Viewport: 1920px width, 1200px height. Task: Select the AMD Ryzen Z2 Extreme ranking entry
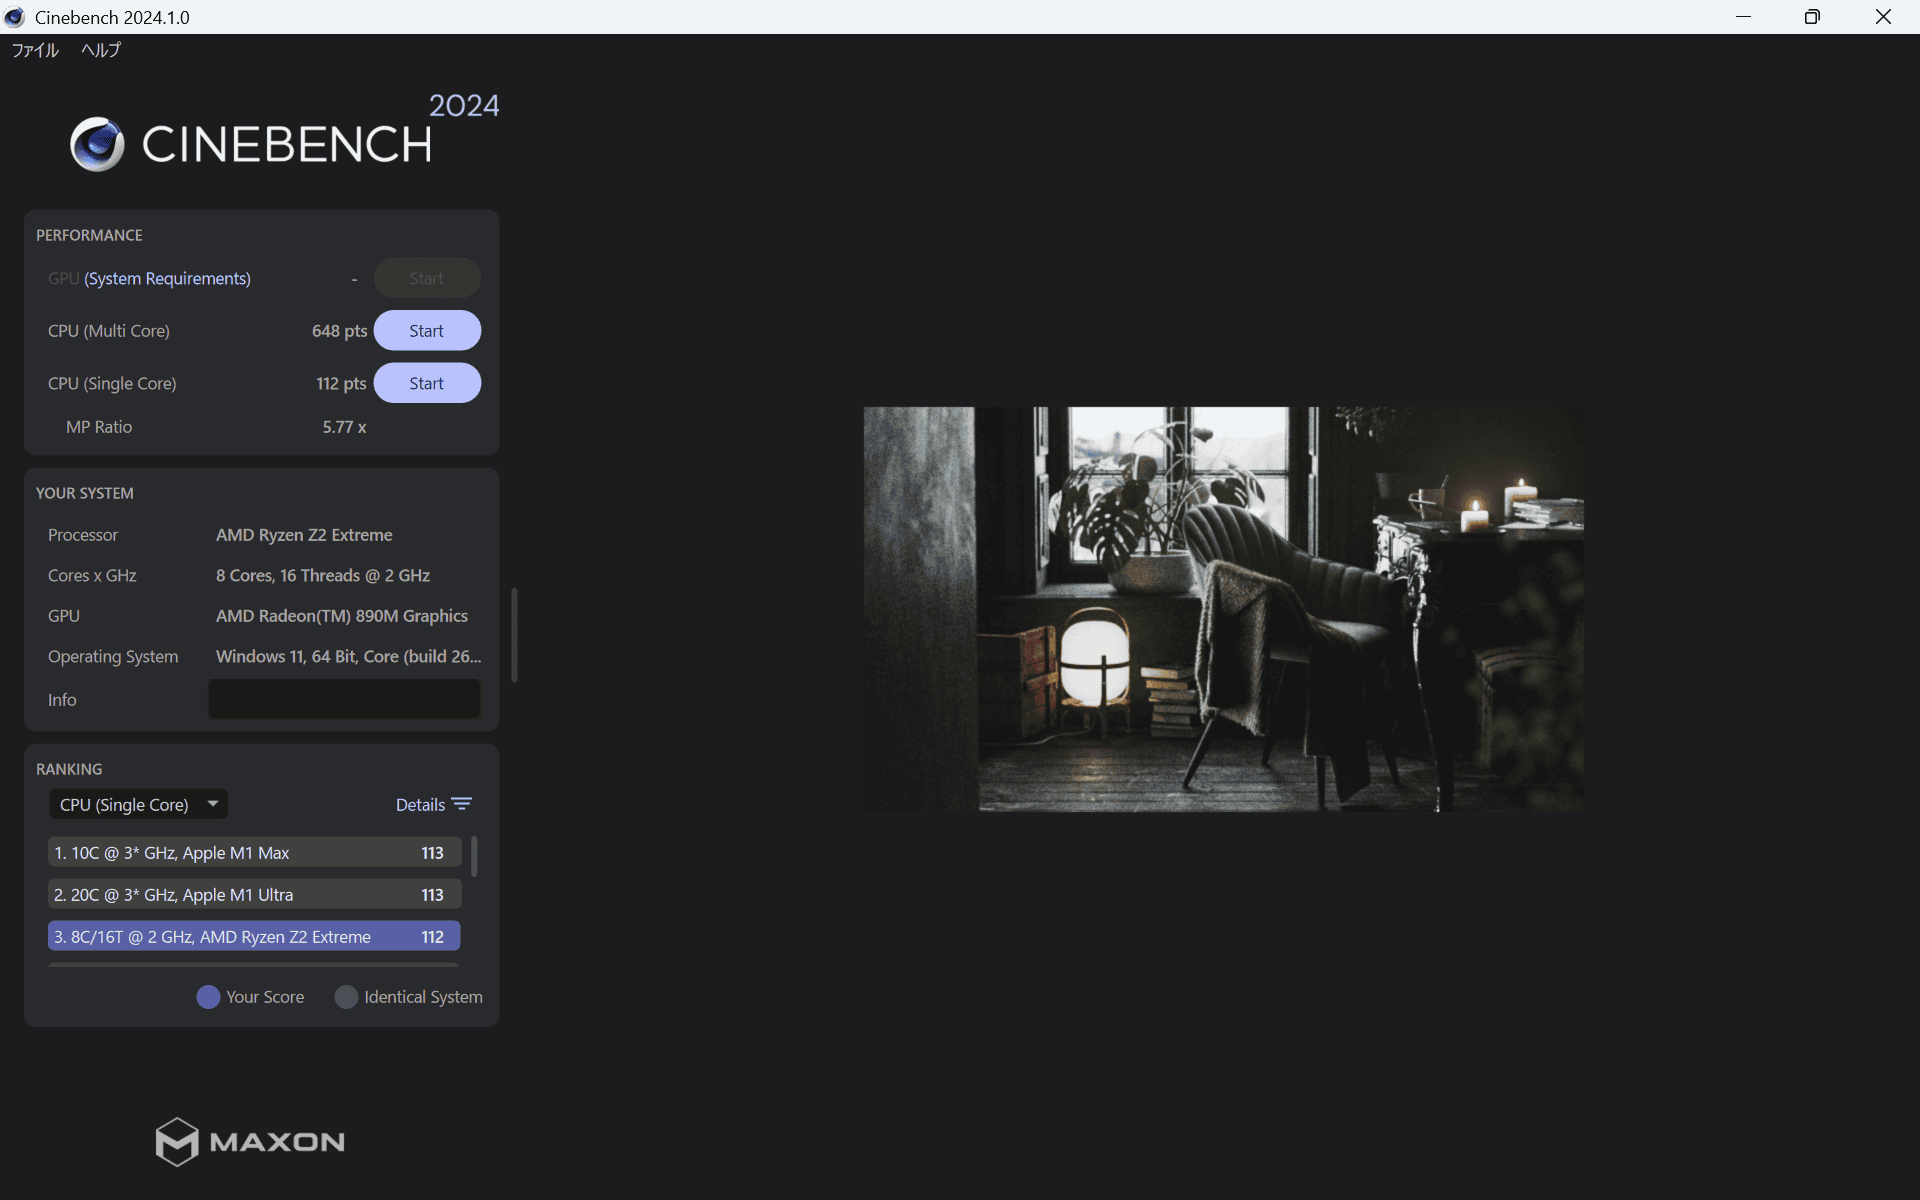254,936
